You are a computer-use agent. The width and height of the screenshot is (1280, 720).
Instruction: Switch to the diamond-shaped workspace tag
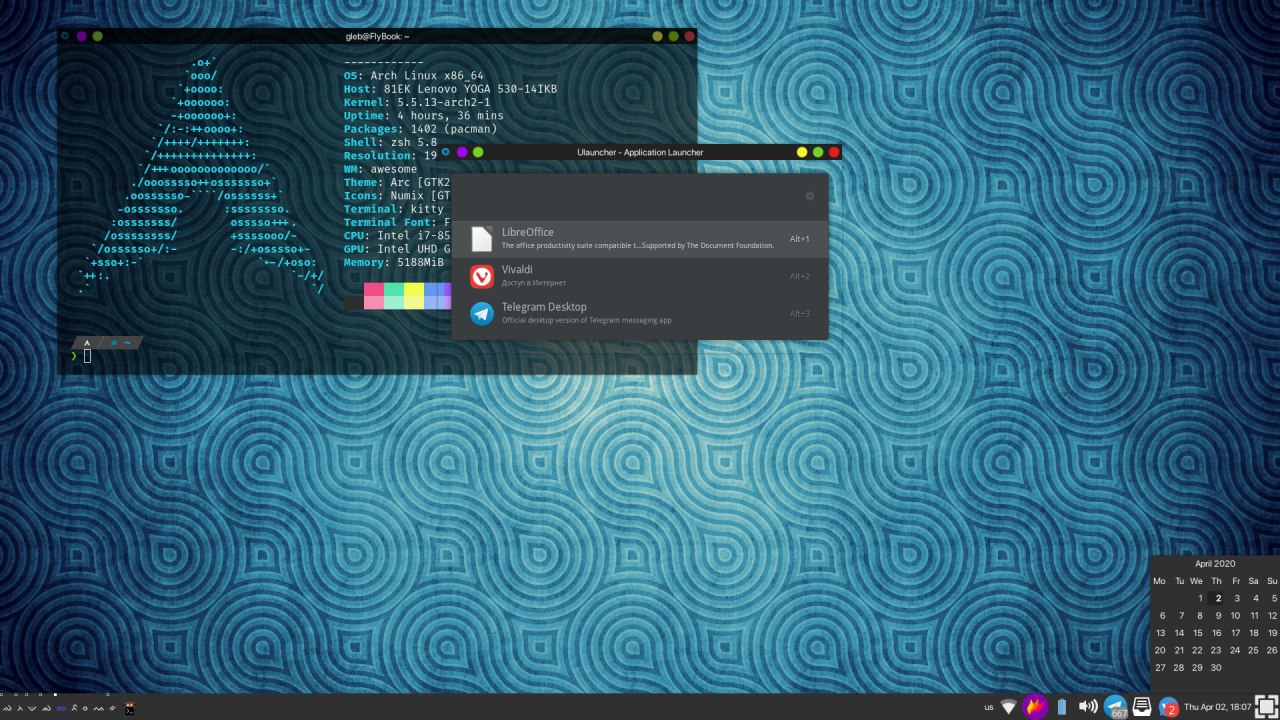[x=85, y=708]
